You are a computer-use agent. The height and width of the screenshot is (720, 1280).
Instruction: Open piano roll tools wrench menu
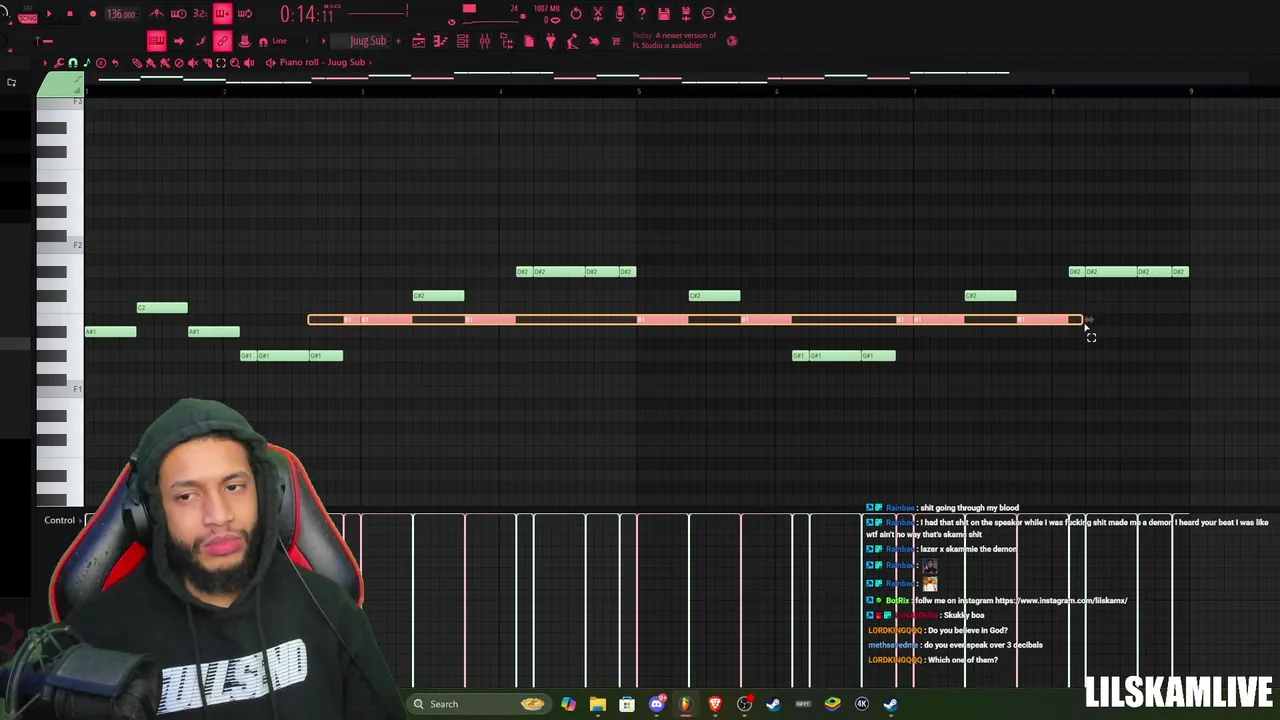[59, 63]
